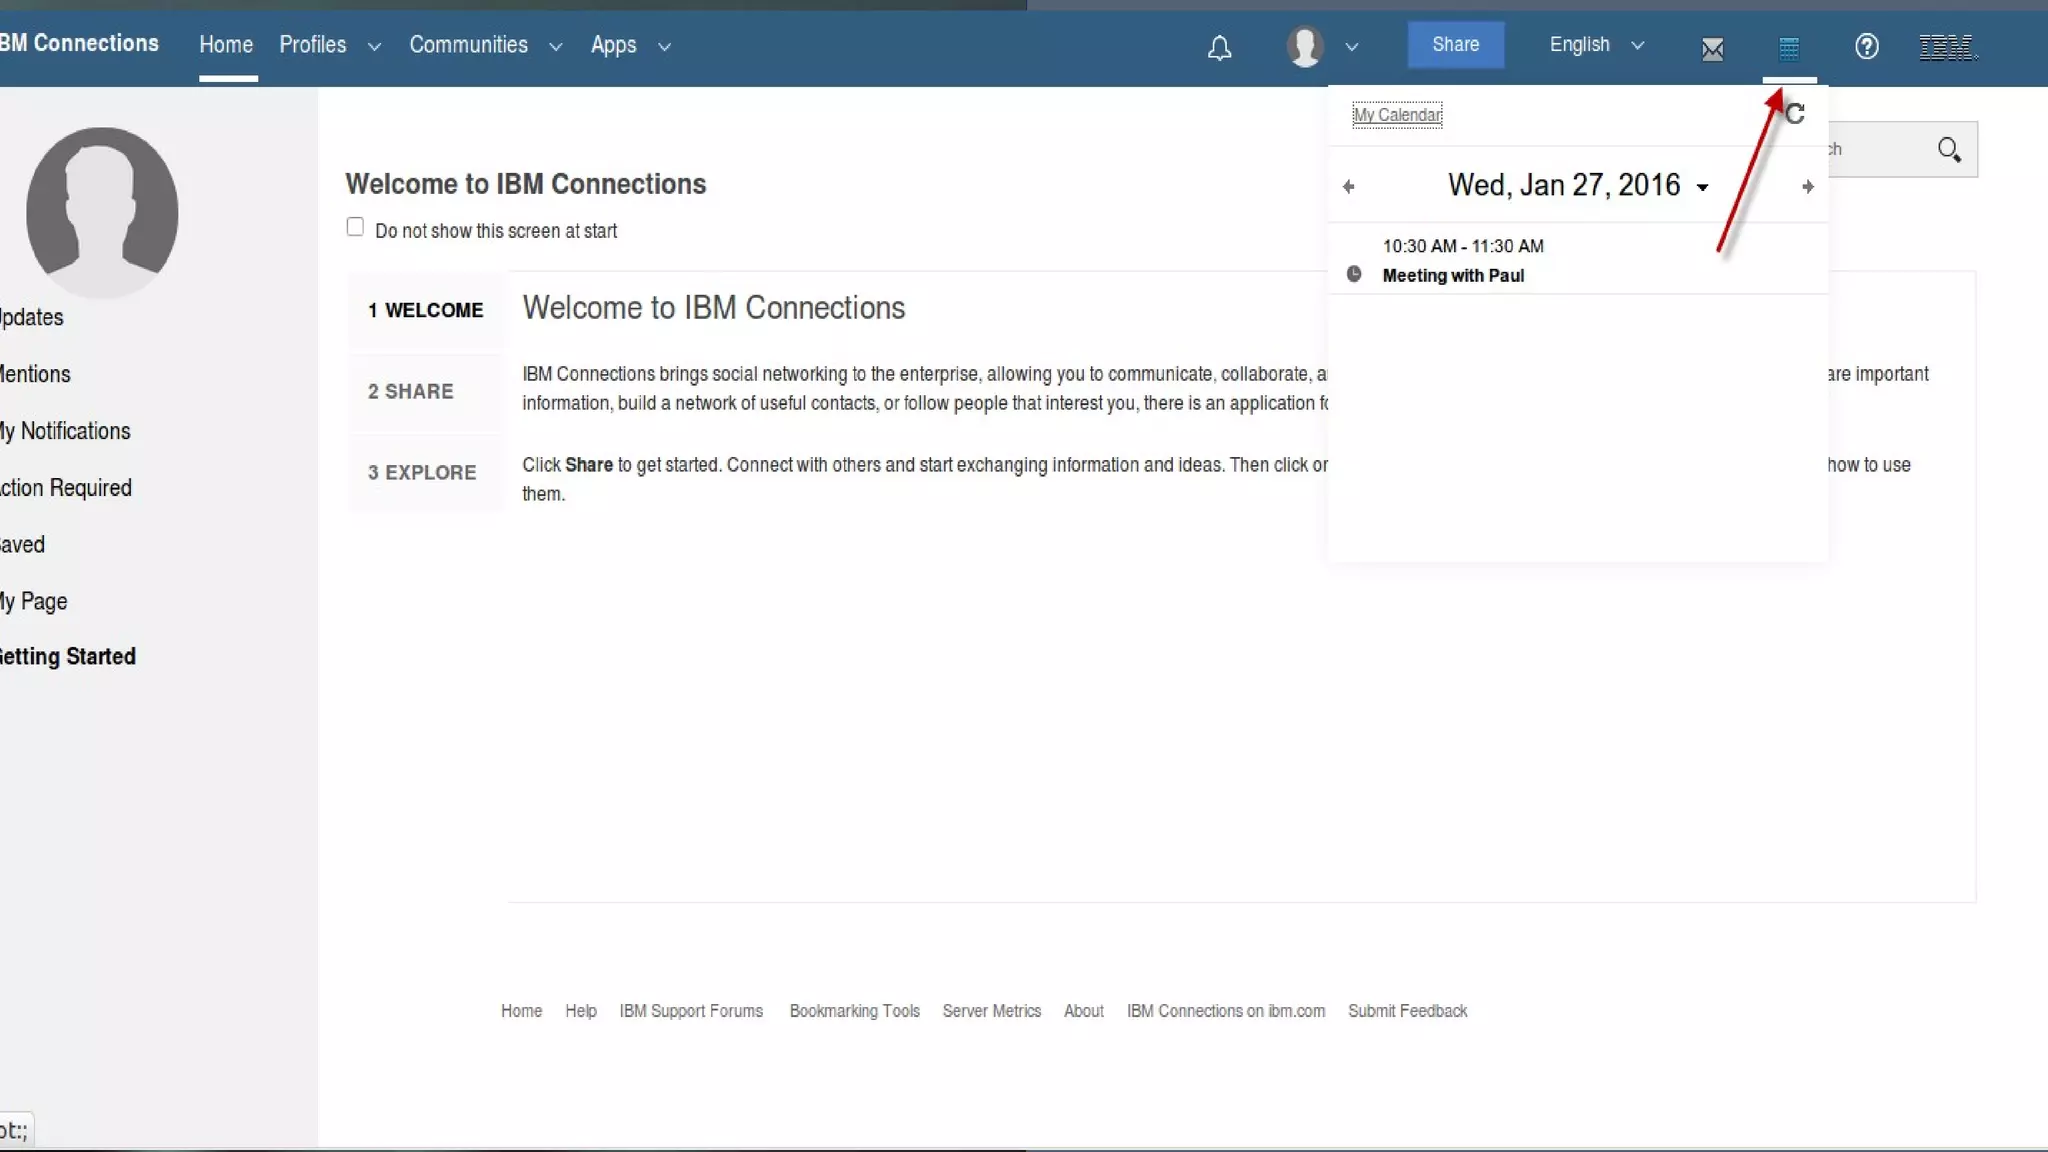Click the footer Help link
The width and height of the screenshot is (2048, 1152).
click(580, 1011)
